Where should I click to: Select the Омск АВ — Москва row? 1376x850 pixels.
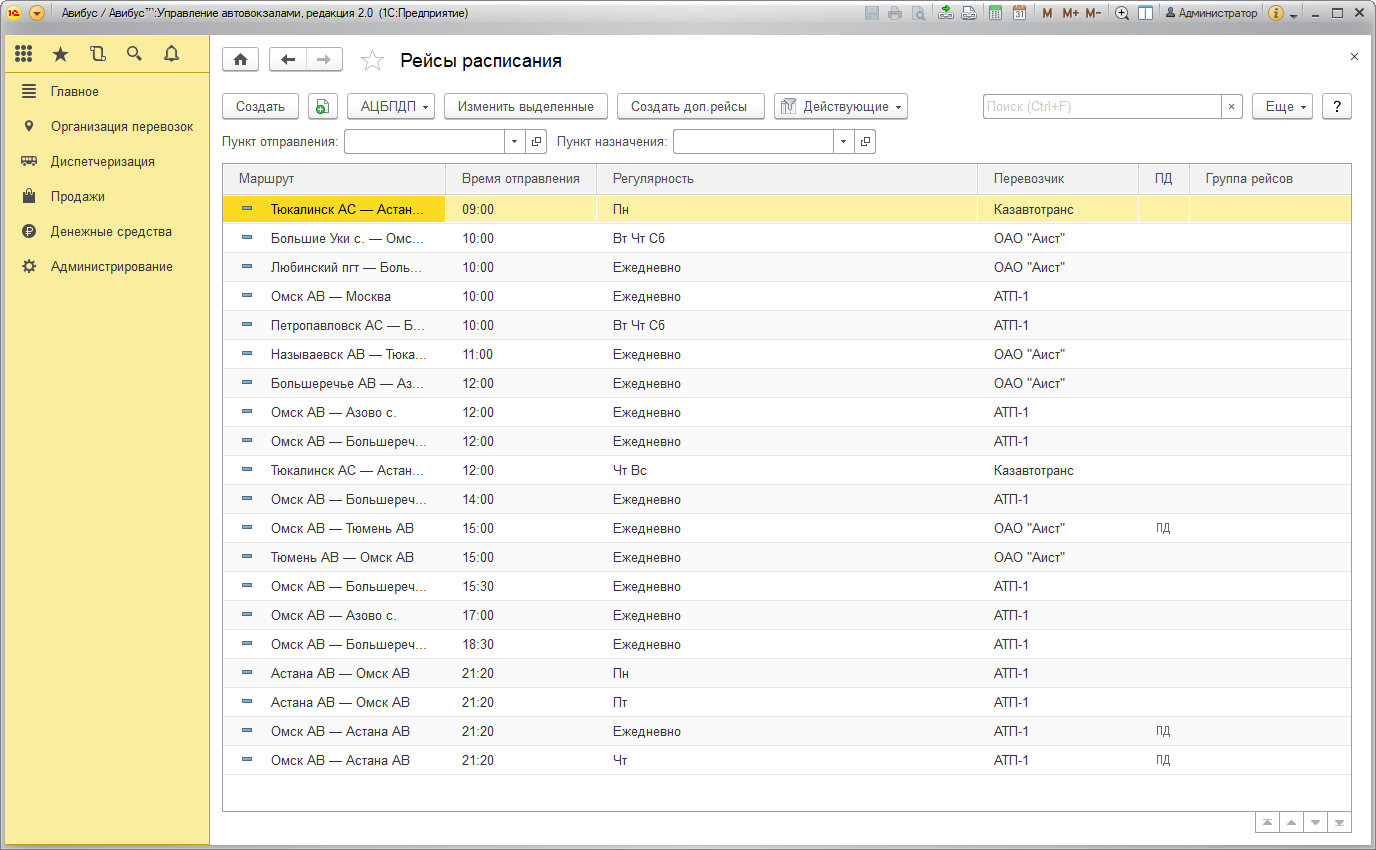pos(330,297)
